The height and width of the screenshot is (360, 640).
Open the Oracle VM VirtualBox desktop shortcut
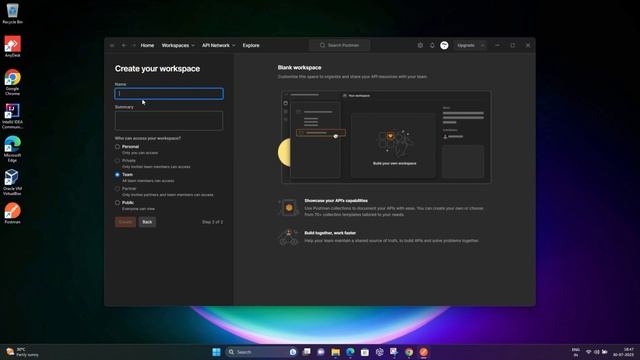click(12, 182)
